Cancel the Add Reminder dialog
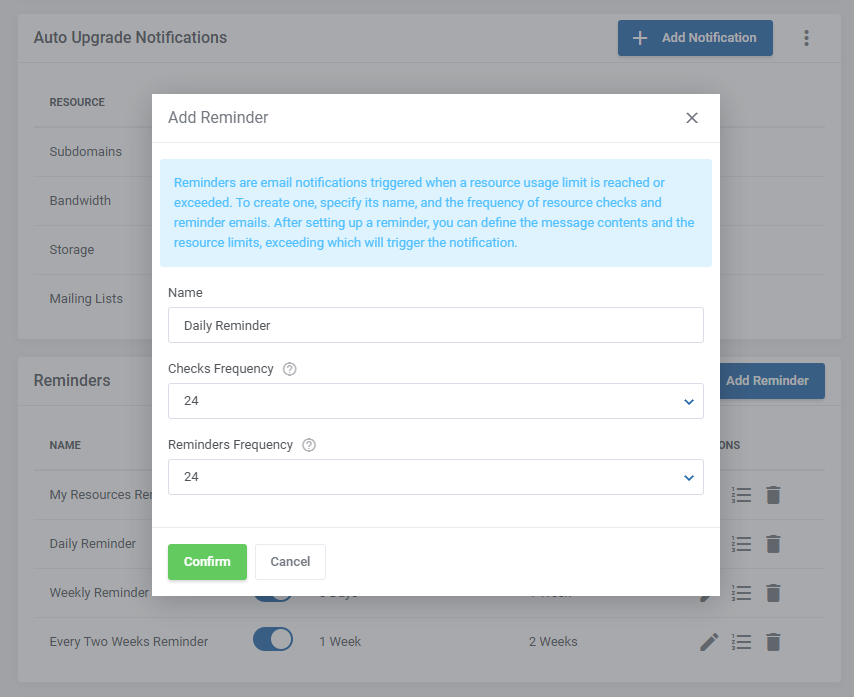 point(290,561)
